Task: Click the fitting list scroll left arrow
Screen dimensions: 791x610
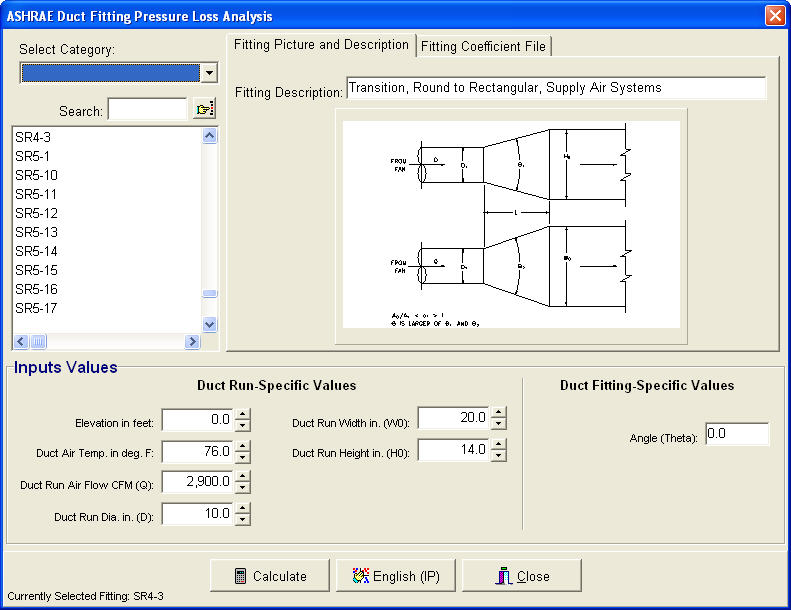Action: point(21,342)
